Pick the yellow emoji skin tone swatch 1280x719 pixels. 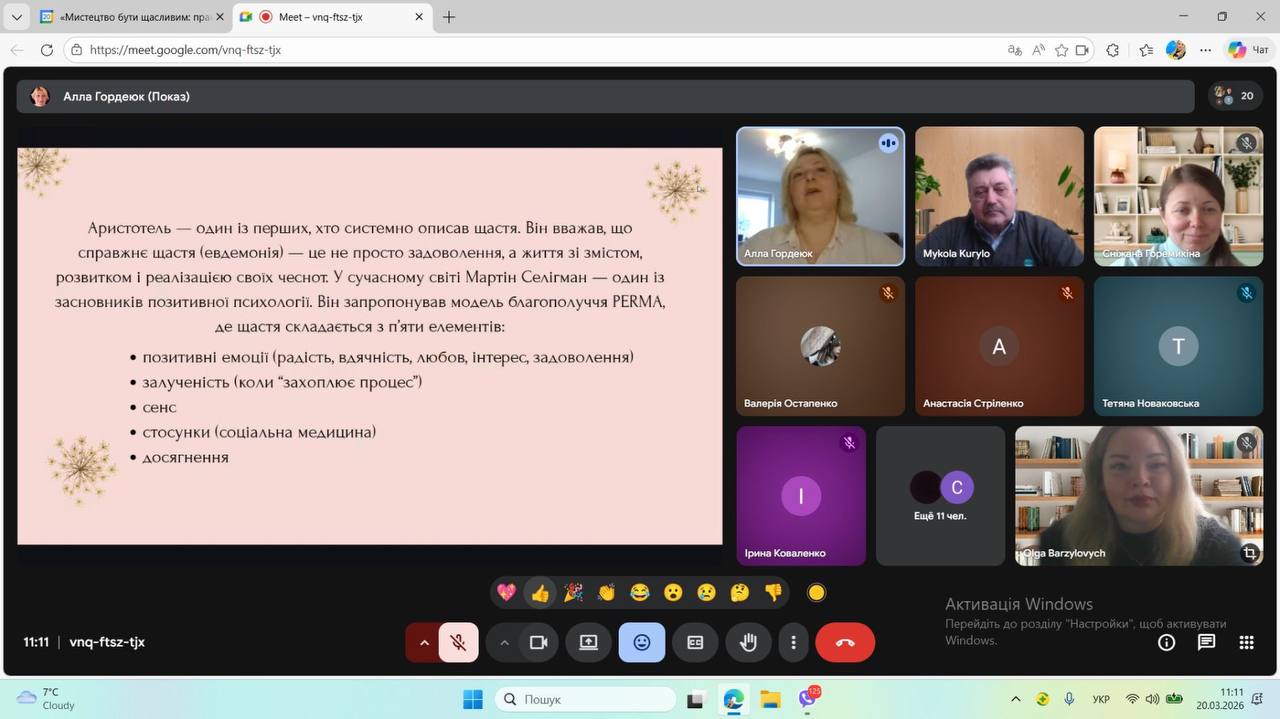(816, 593)
